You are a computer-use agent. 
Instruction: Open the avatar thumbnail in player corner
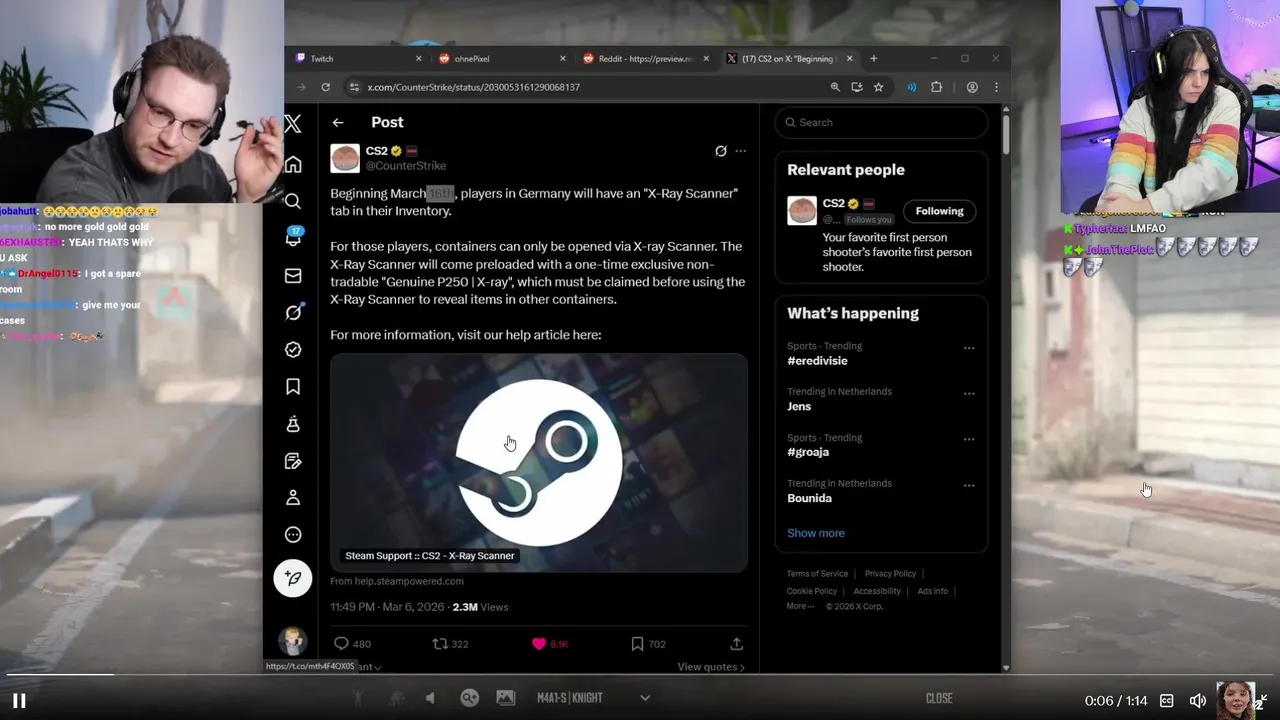coord(1237,700)
